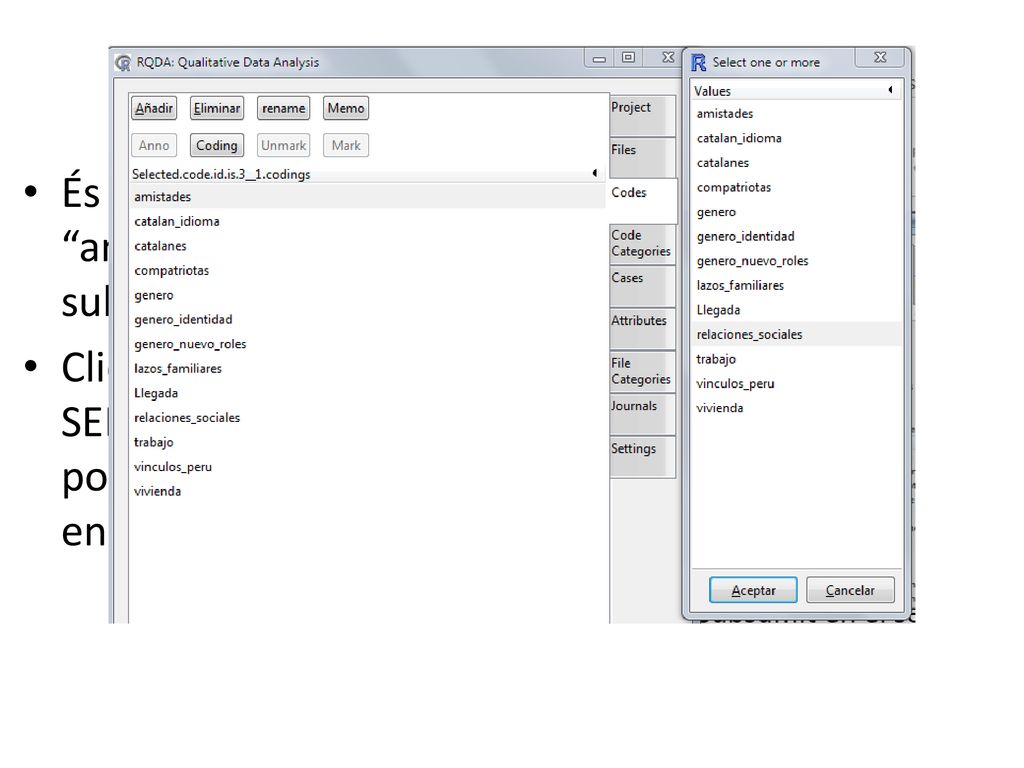
Task: Choose 'amistades' in the Values dialog
Action: pyautogui.click(x=797, y=114)
